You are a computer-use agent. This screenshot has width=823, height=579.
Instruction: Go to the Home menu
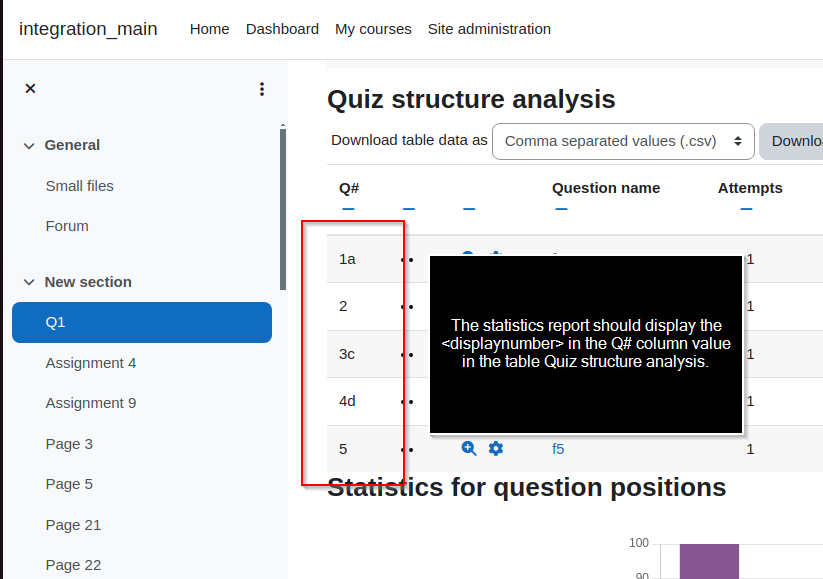(209, 29)
